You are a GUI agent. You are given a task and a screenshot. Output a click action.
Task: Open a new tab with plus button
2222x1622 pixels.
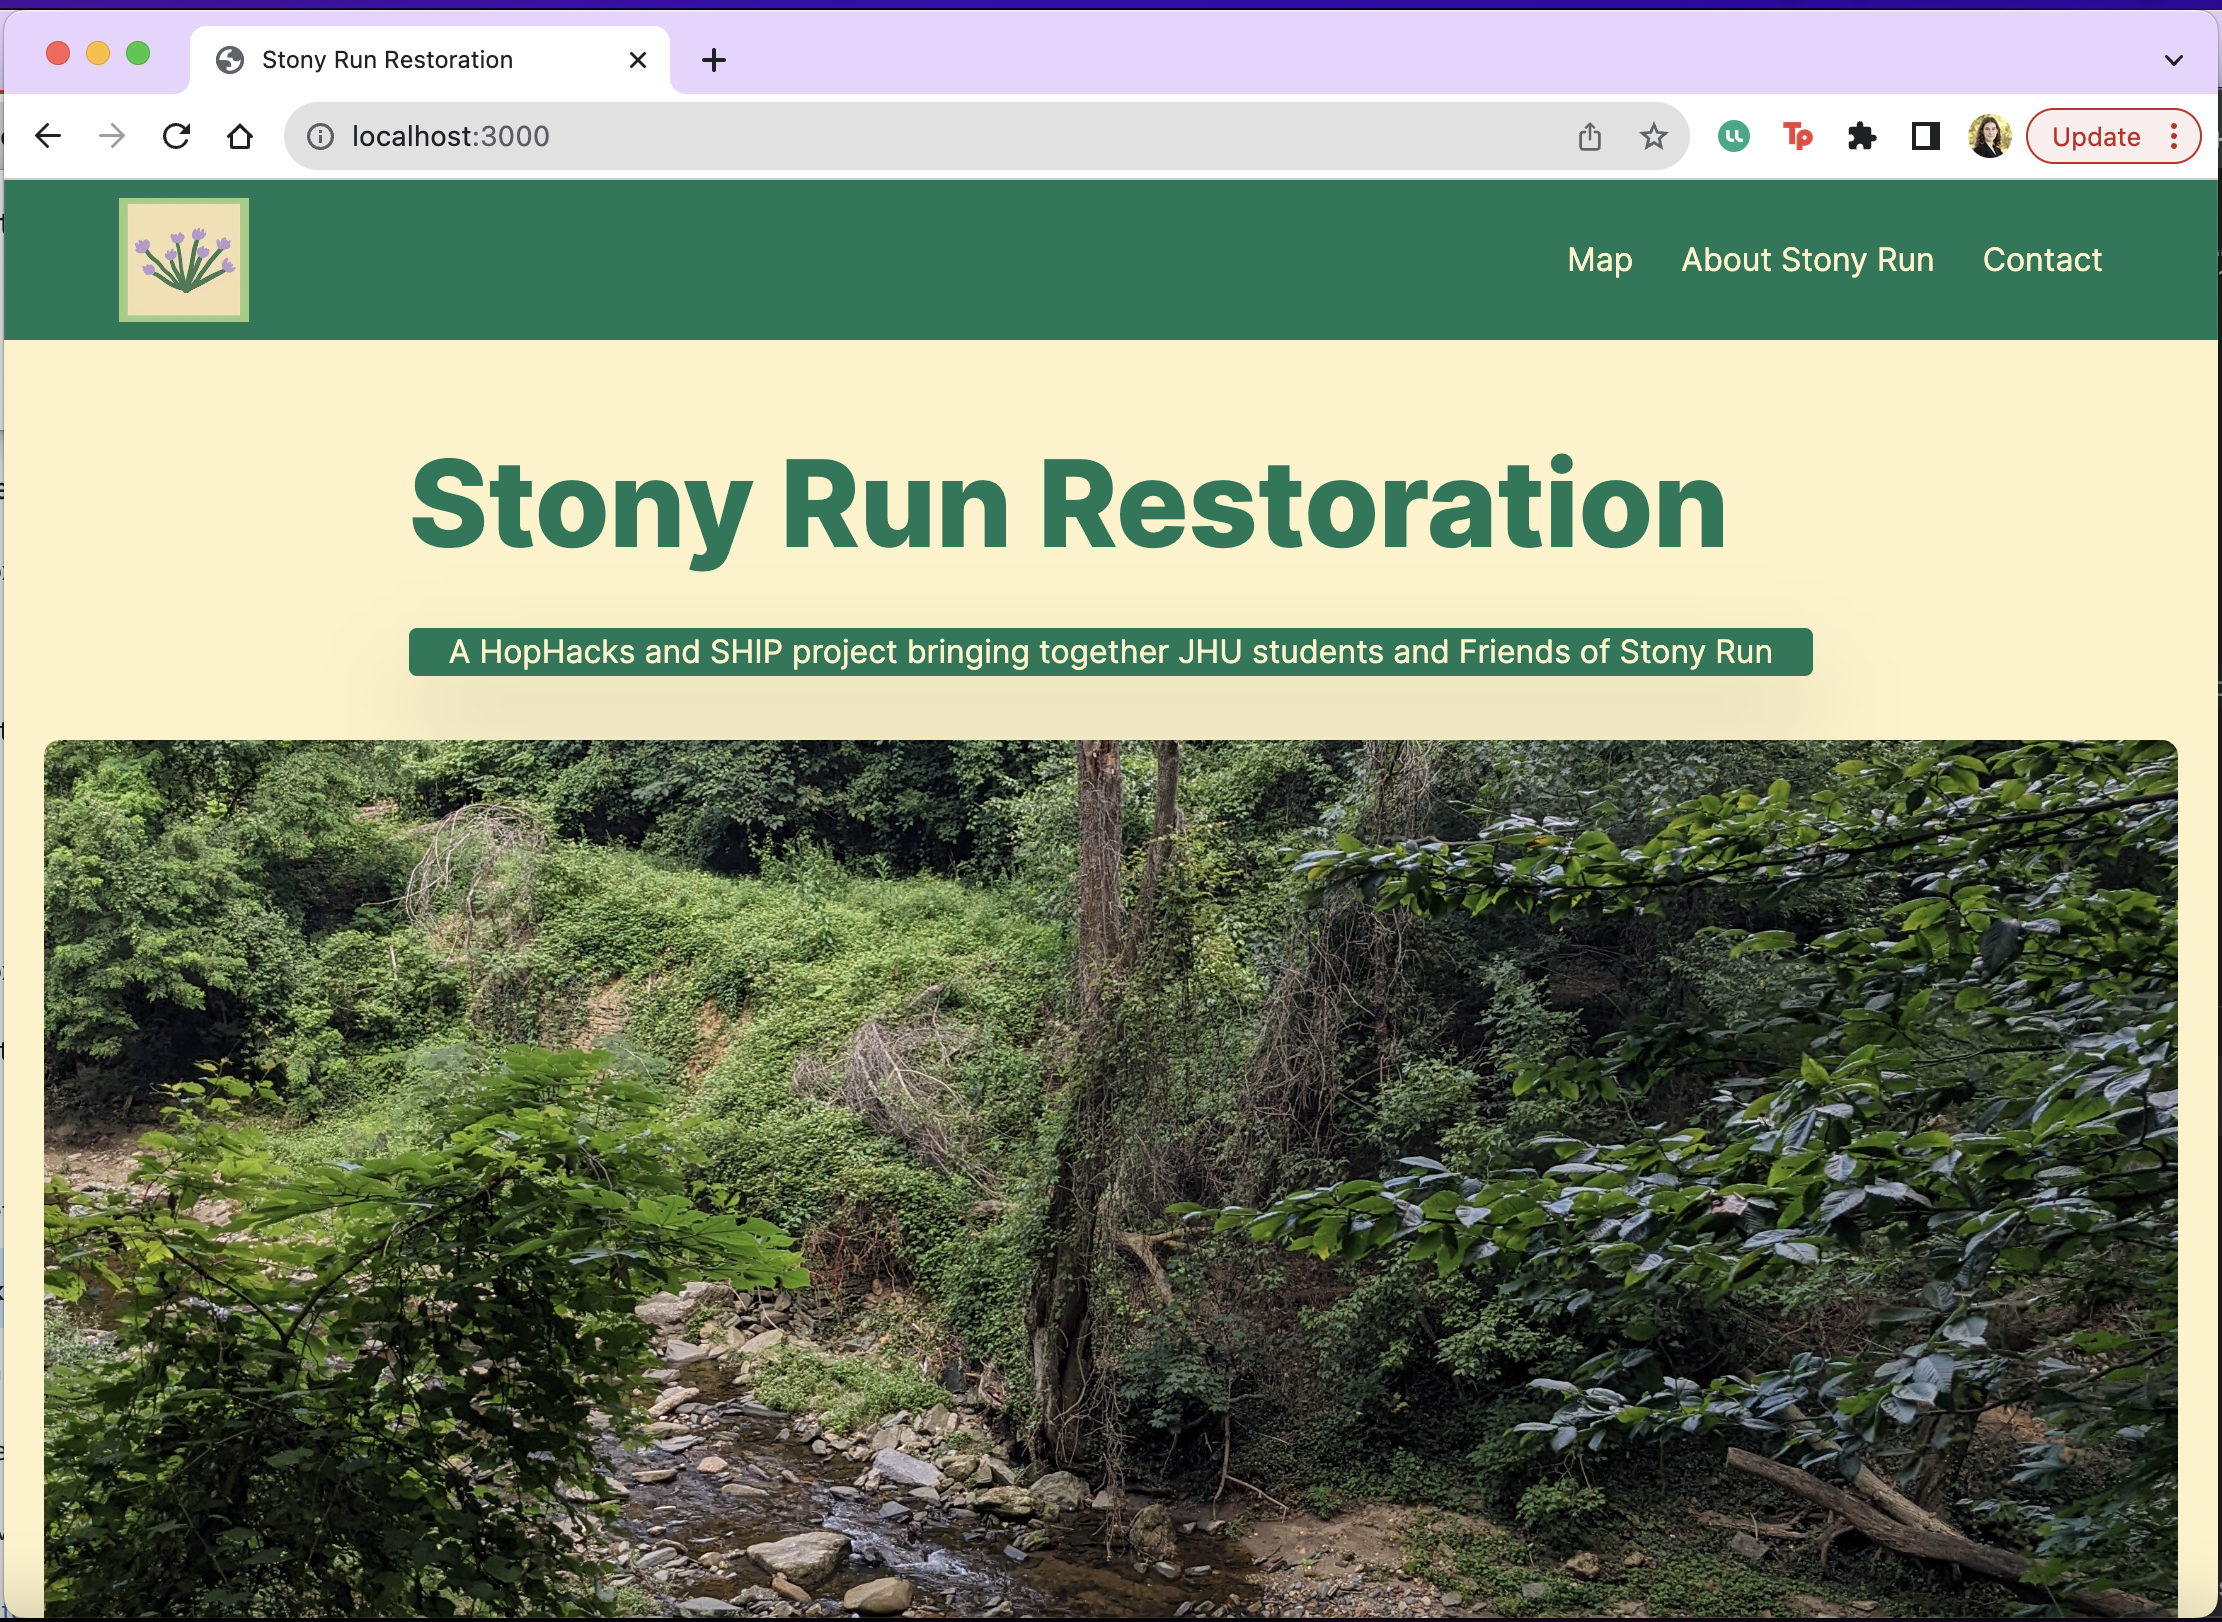(x=714, y=60)
